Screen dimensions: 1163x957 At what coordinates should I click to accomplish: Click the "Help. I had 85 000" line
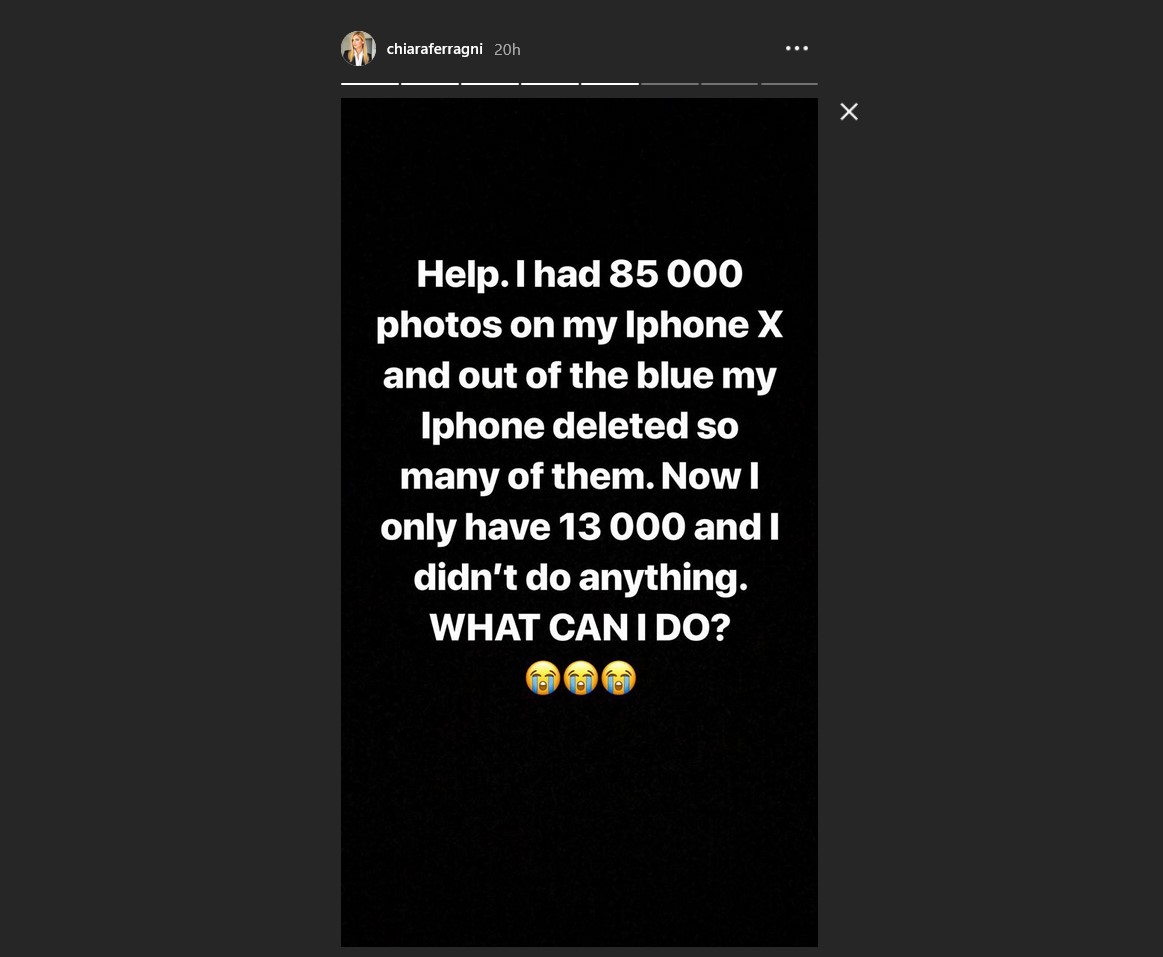point(580,274)
